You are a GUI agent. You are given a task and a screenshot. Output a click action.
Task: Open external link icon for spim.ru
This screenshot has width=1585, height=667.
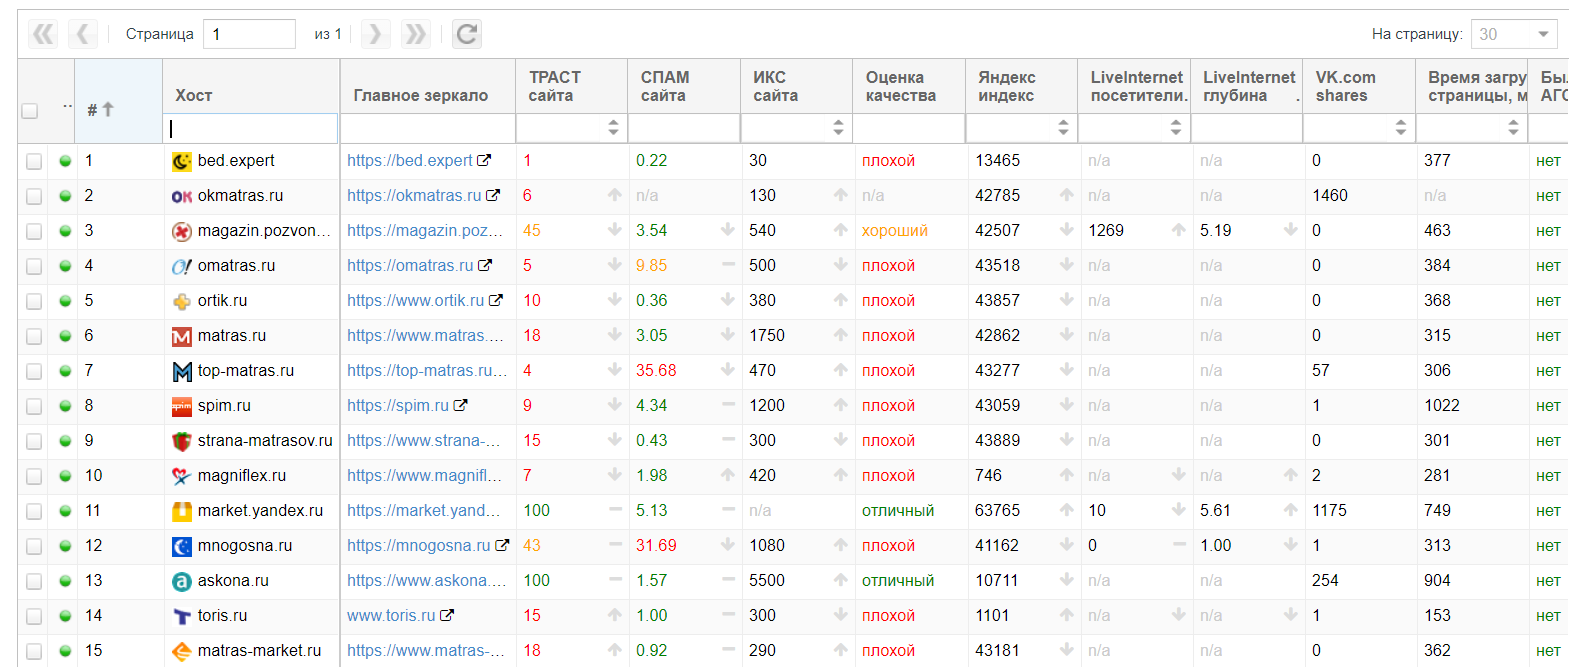[x=461, y=405]
